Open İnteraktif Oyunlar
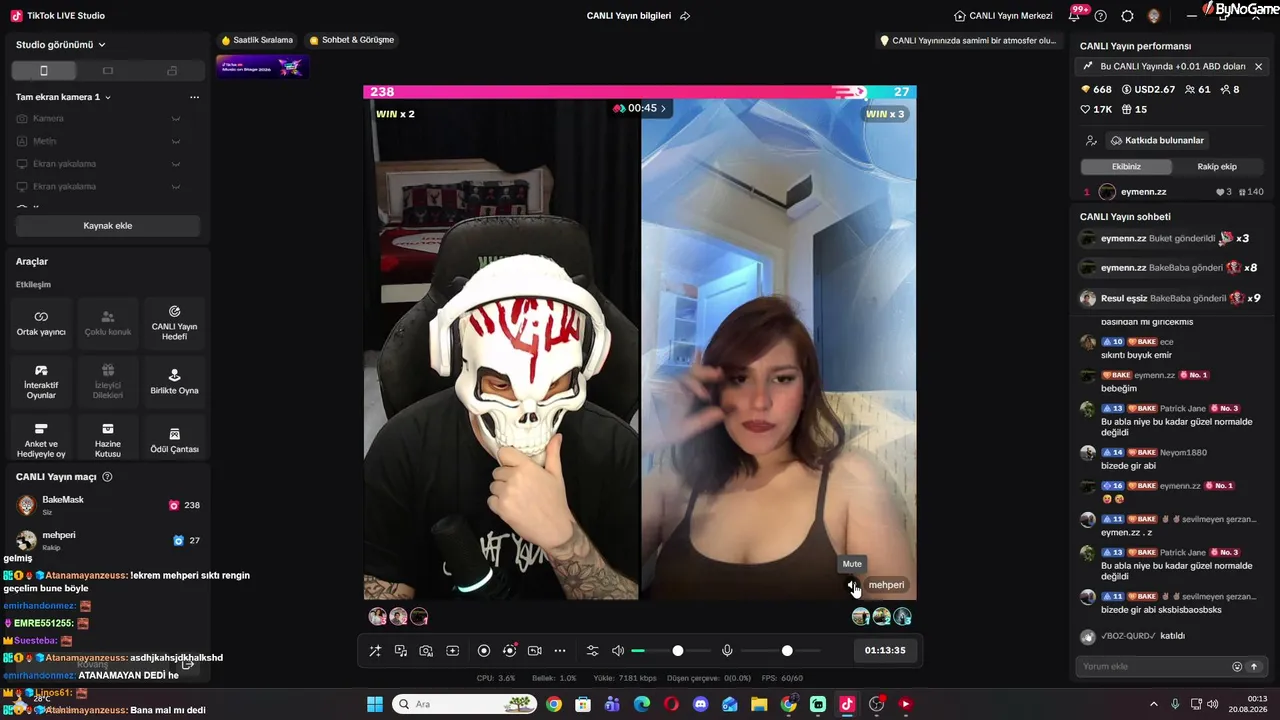The image size is (1280, 720). click(x=41, y=382)
